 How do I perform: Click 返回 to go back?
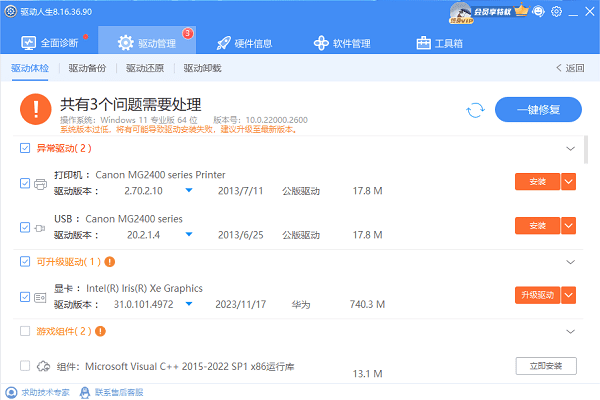tap(569, 68)
